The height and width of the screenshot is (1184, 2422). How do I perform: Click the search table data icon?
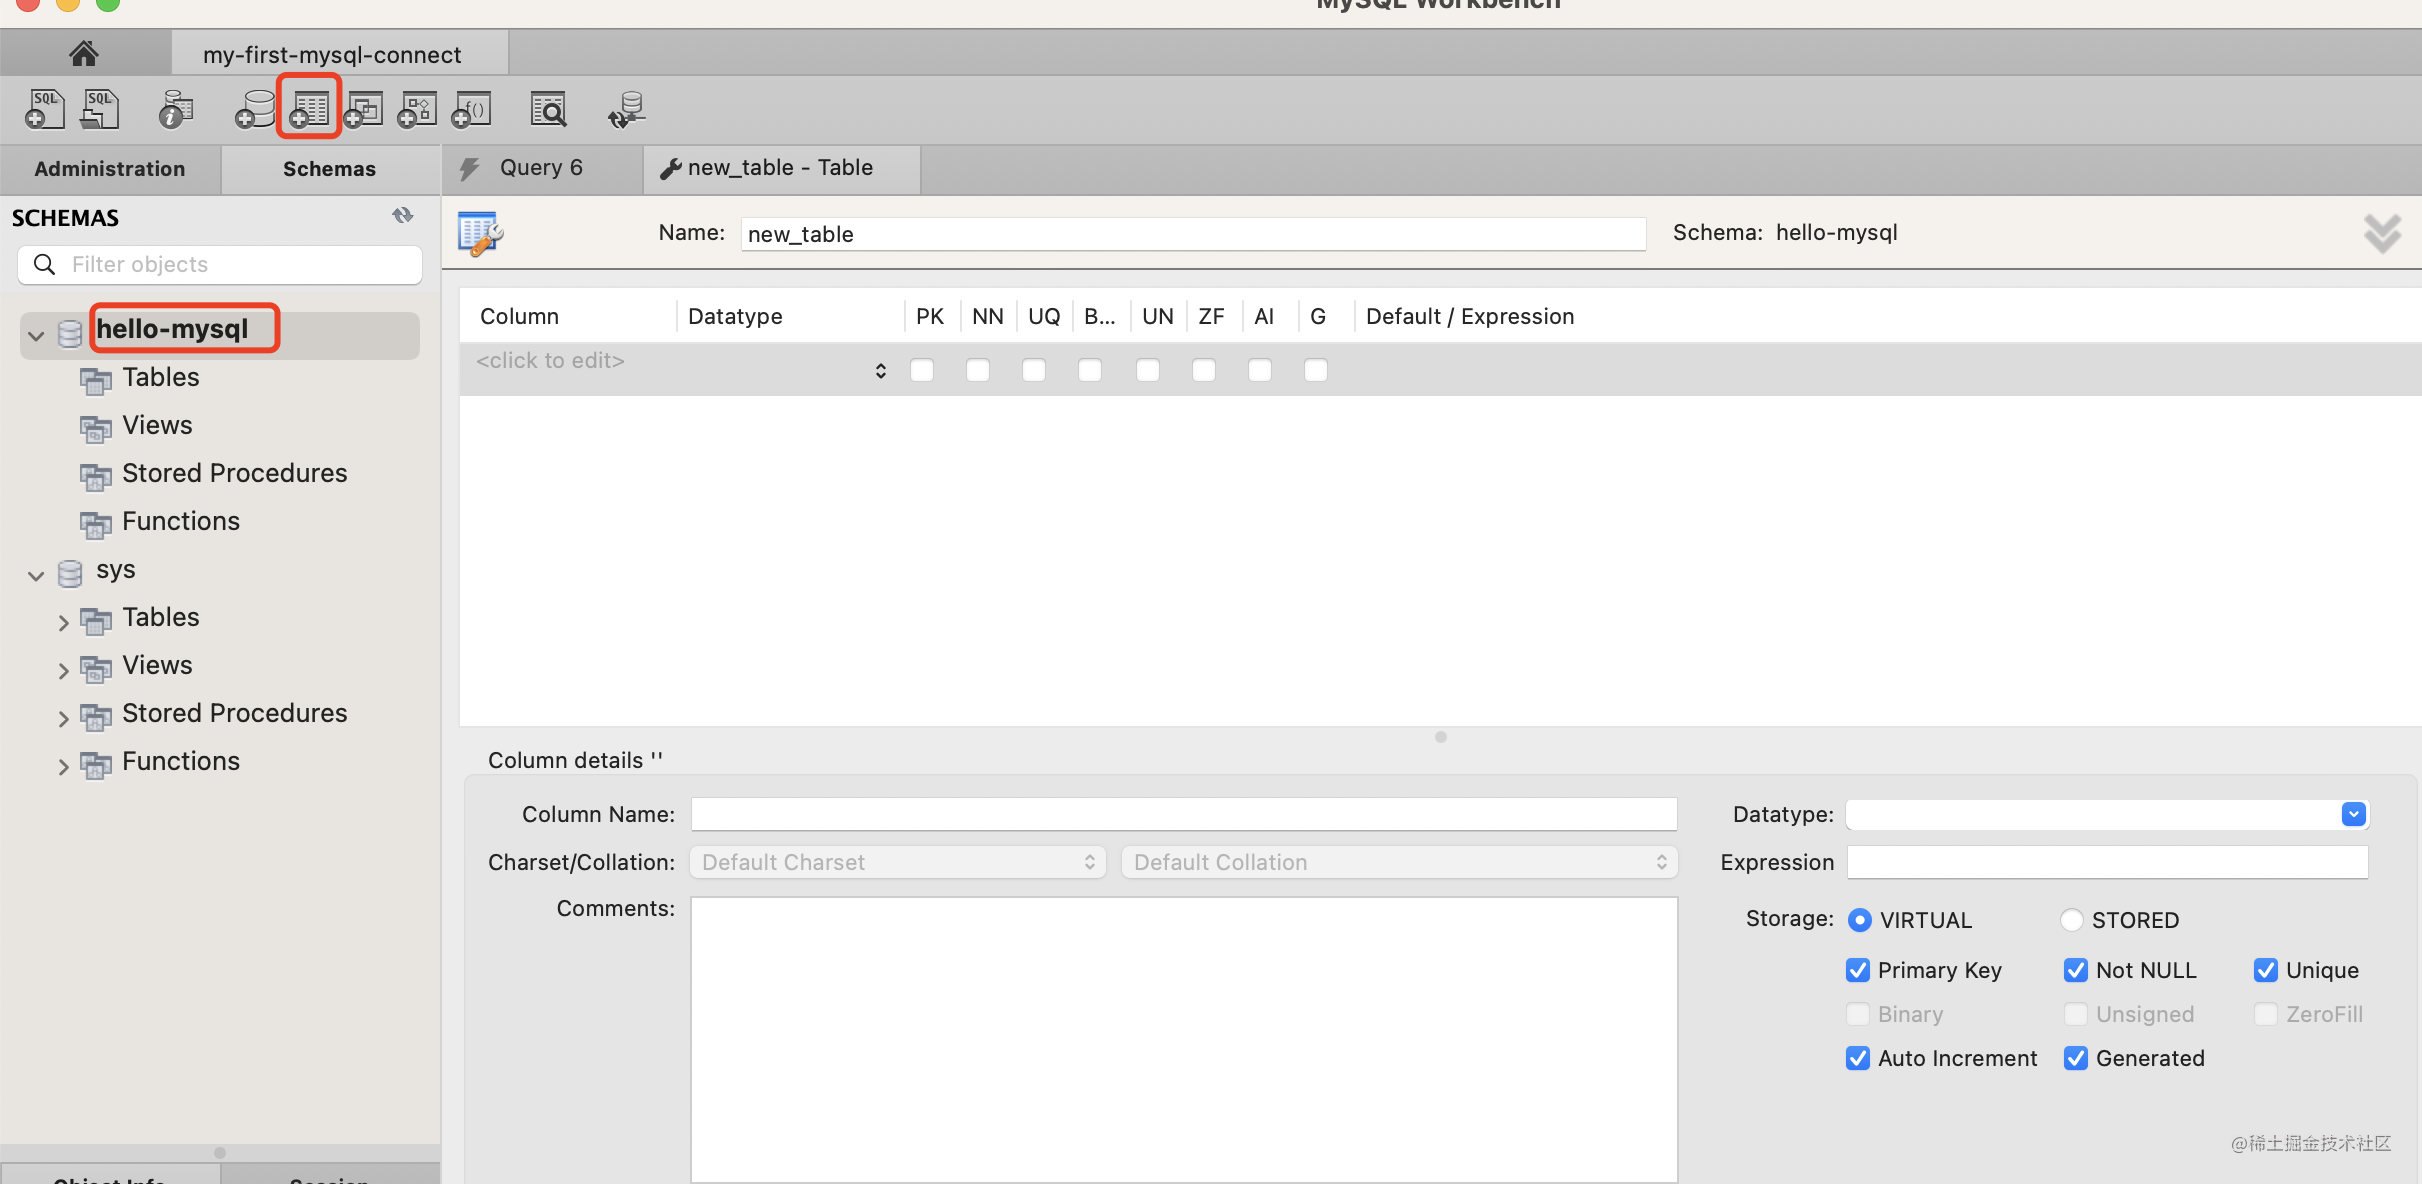(548, 109)
